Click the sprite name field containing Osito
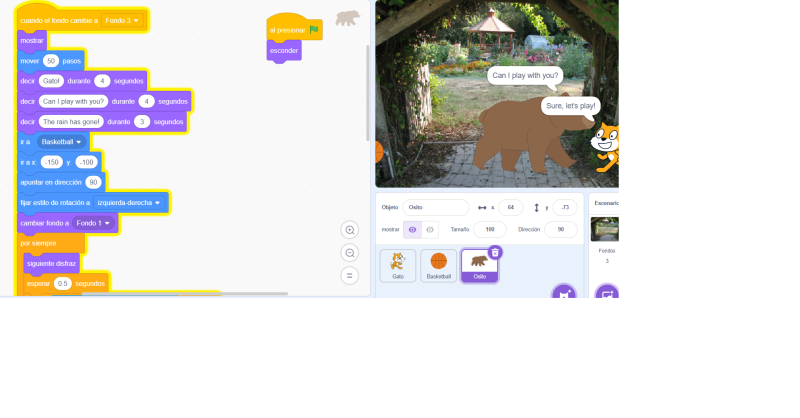The height and width of the screenshot is (418, 800). [x=435, y=207]
